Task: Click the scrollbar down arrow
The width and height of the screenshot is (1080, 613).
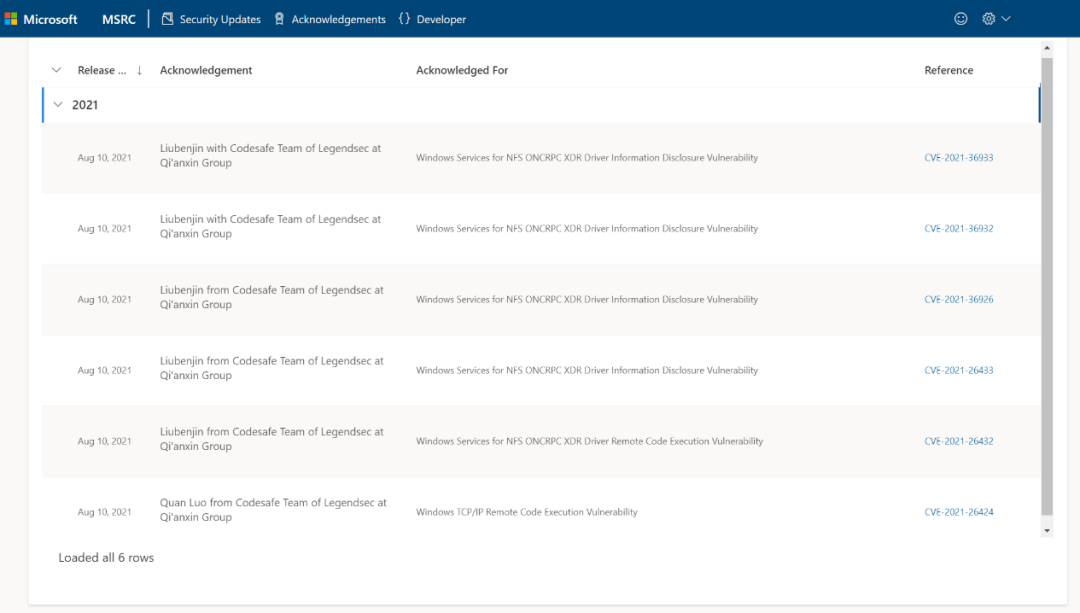Action: pyautogui.click(x=1047, y=530)
